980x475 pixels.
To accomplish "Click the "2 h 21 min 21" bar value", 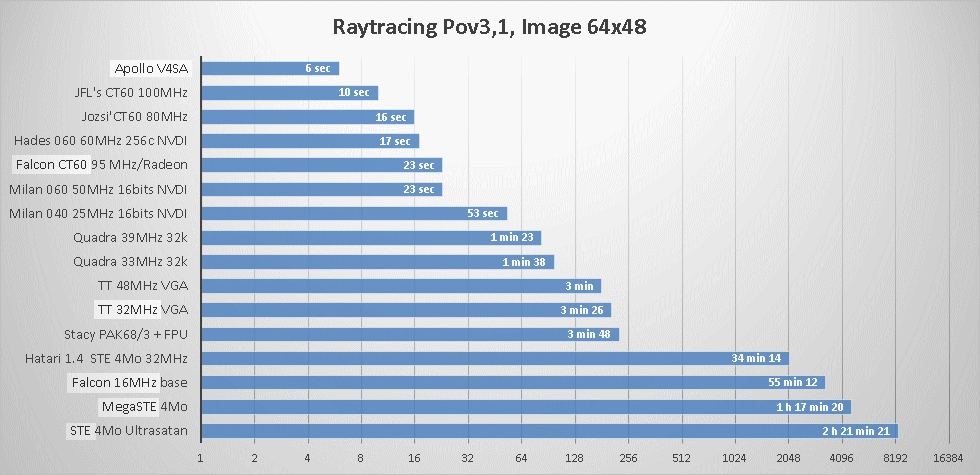I will click(x=856, y=431).
